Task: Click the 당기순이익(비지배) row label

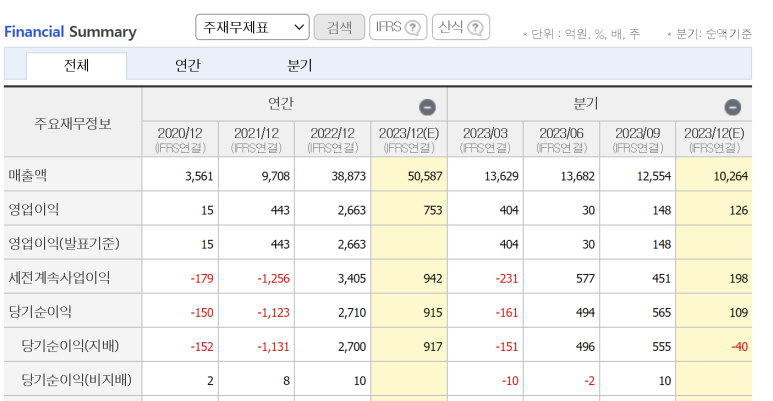Action: coord(76,380)
